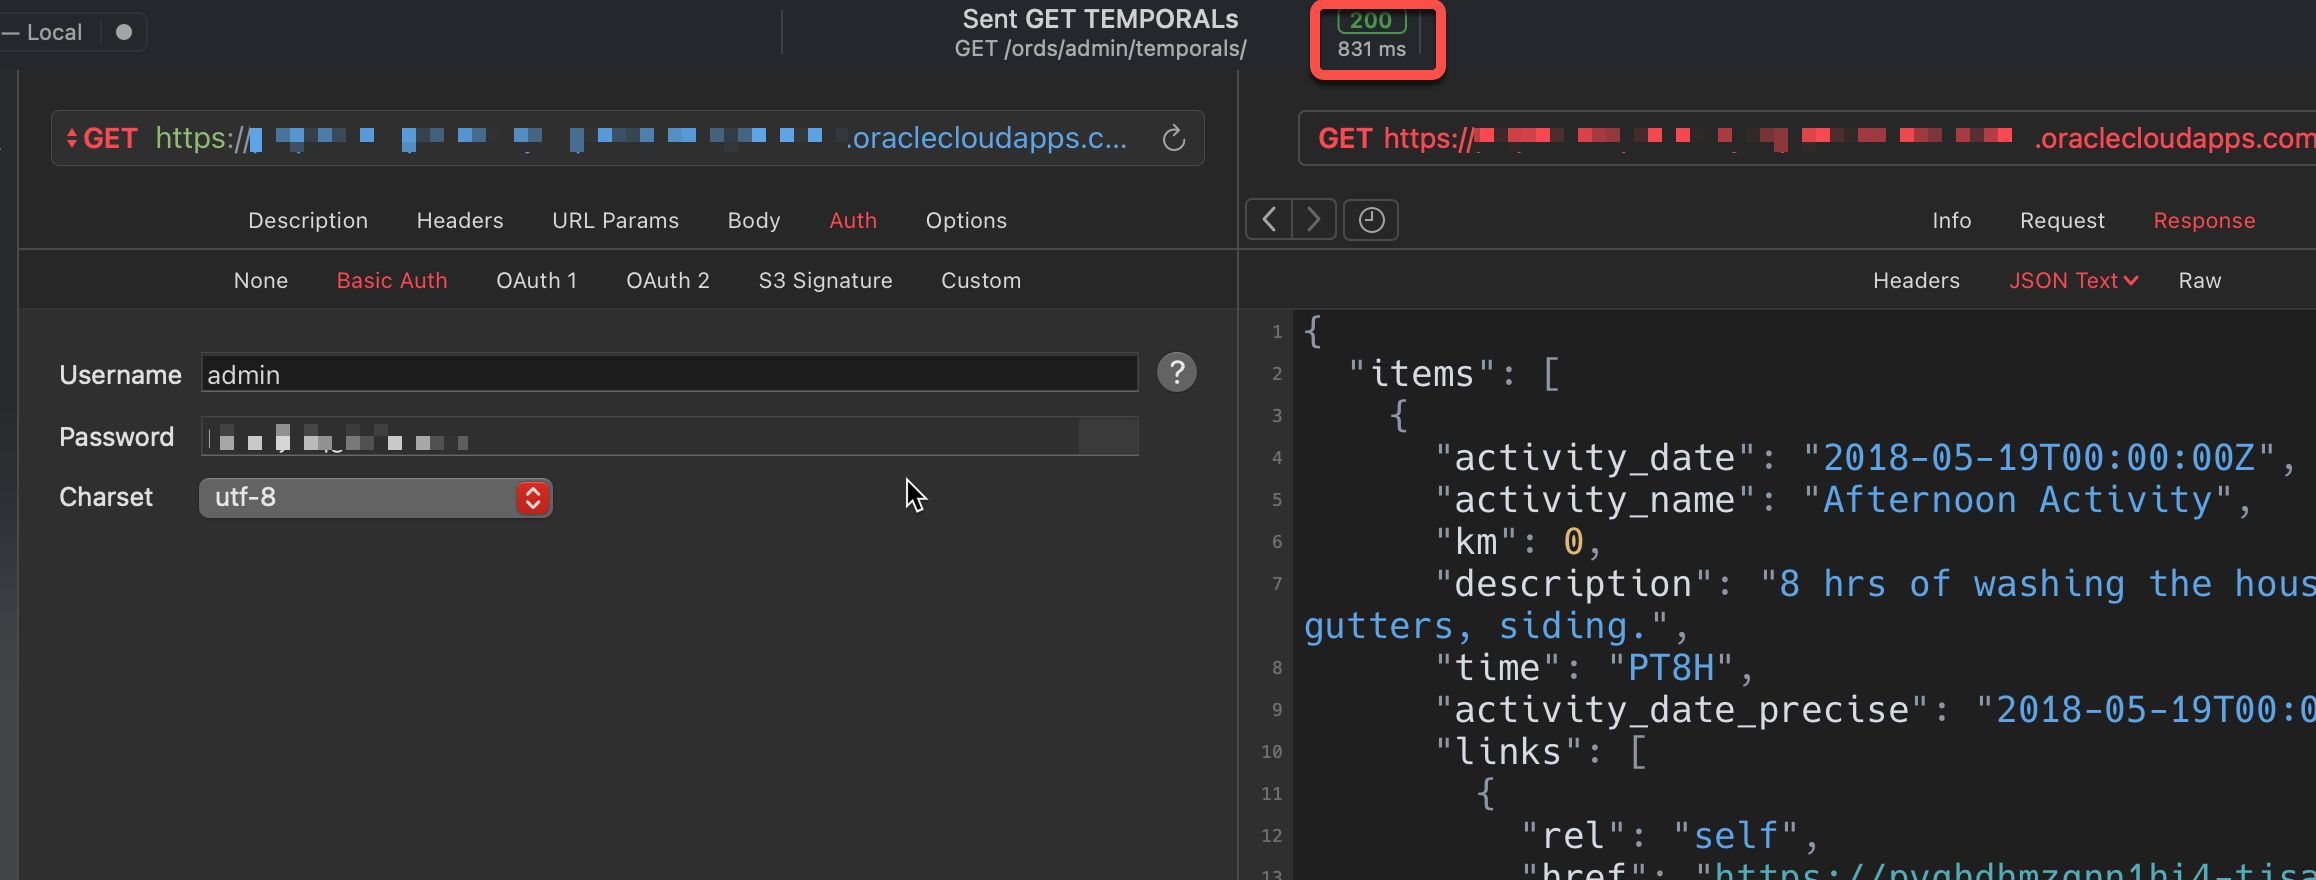Screen dimensions: 2316x880
Task: Select the None auth type
Action: tap(261, 281)
